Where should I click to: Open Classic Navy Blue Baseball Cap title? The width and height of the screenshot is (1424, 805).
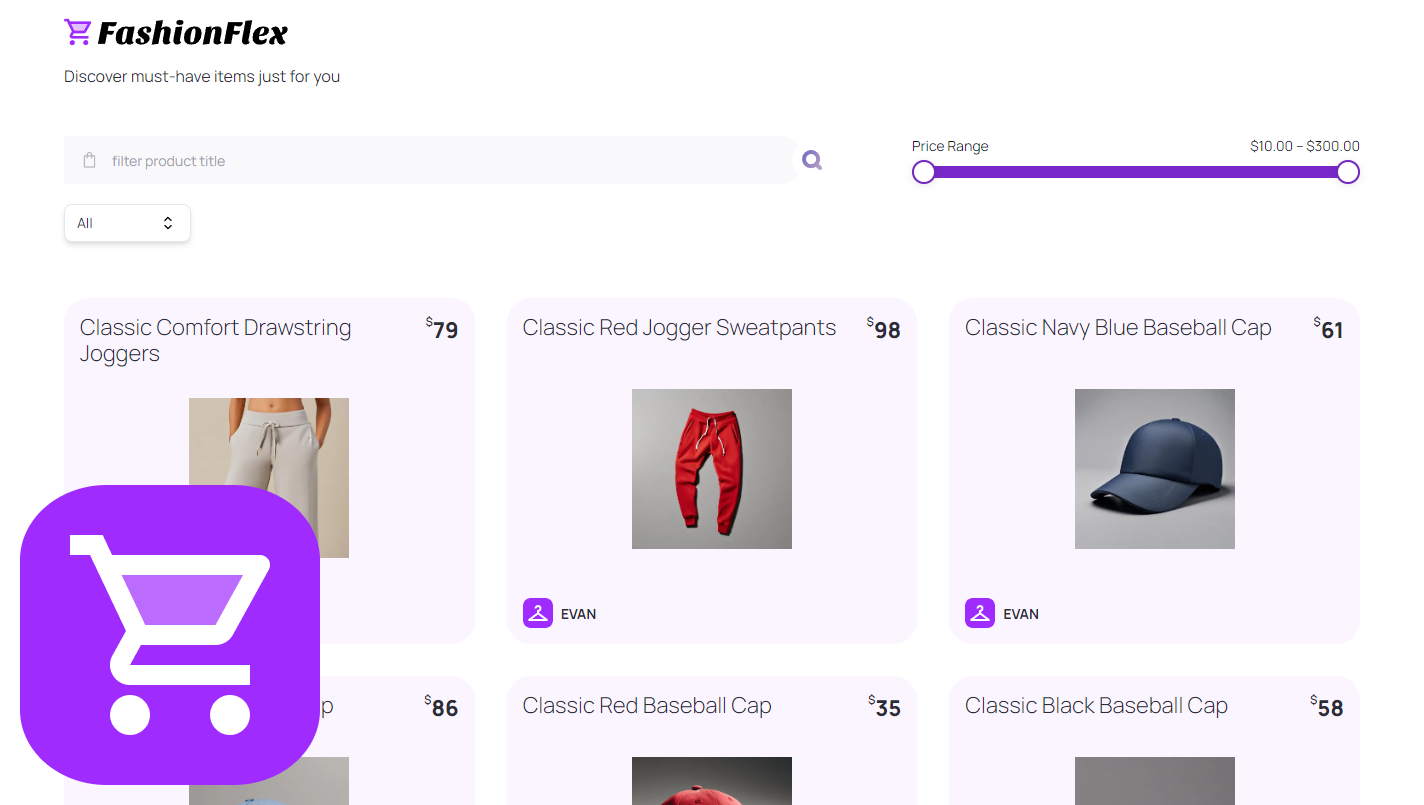(1118, 328)
